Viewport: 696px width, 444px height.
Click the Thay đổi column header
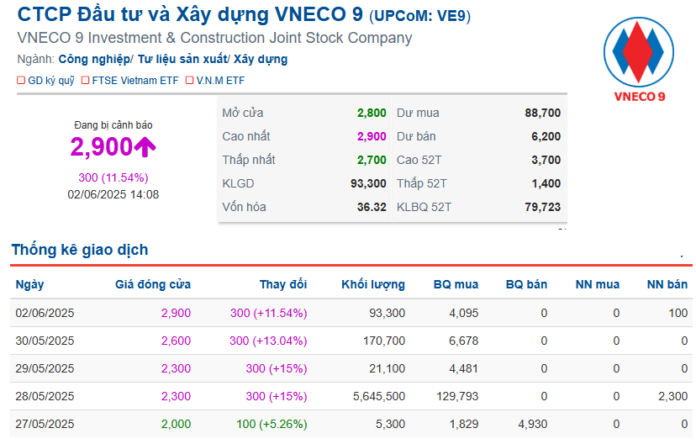[x=283, y=285]
